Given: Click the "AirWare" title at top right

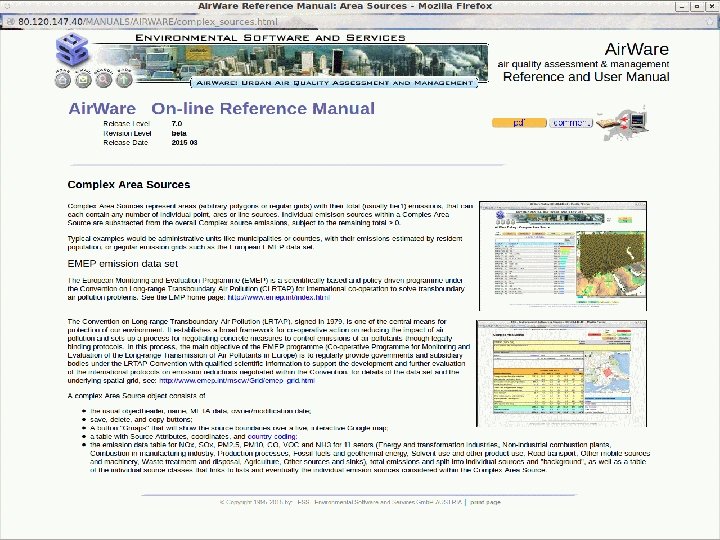Looking at the screenshot, I should click(636, 49).
